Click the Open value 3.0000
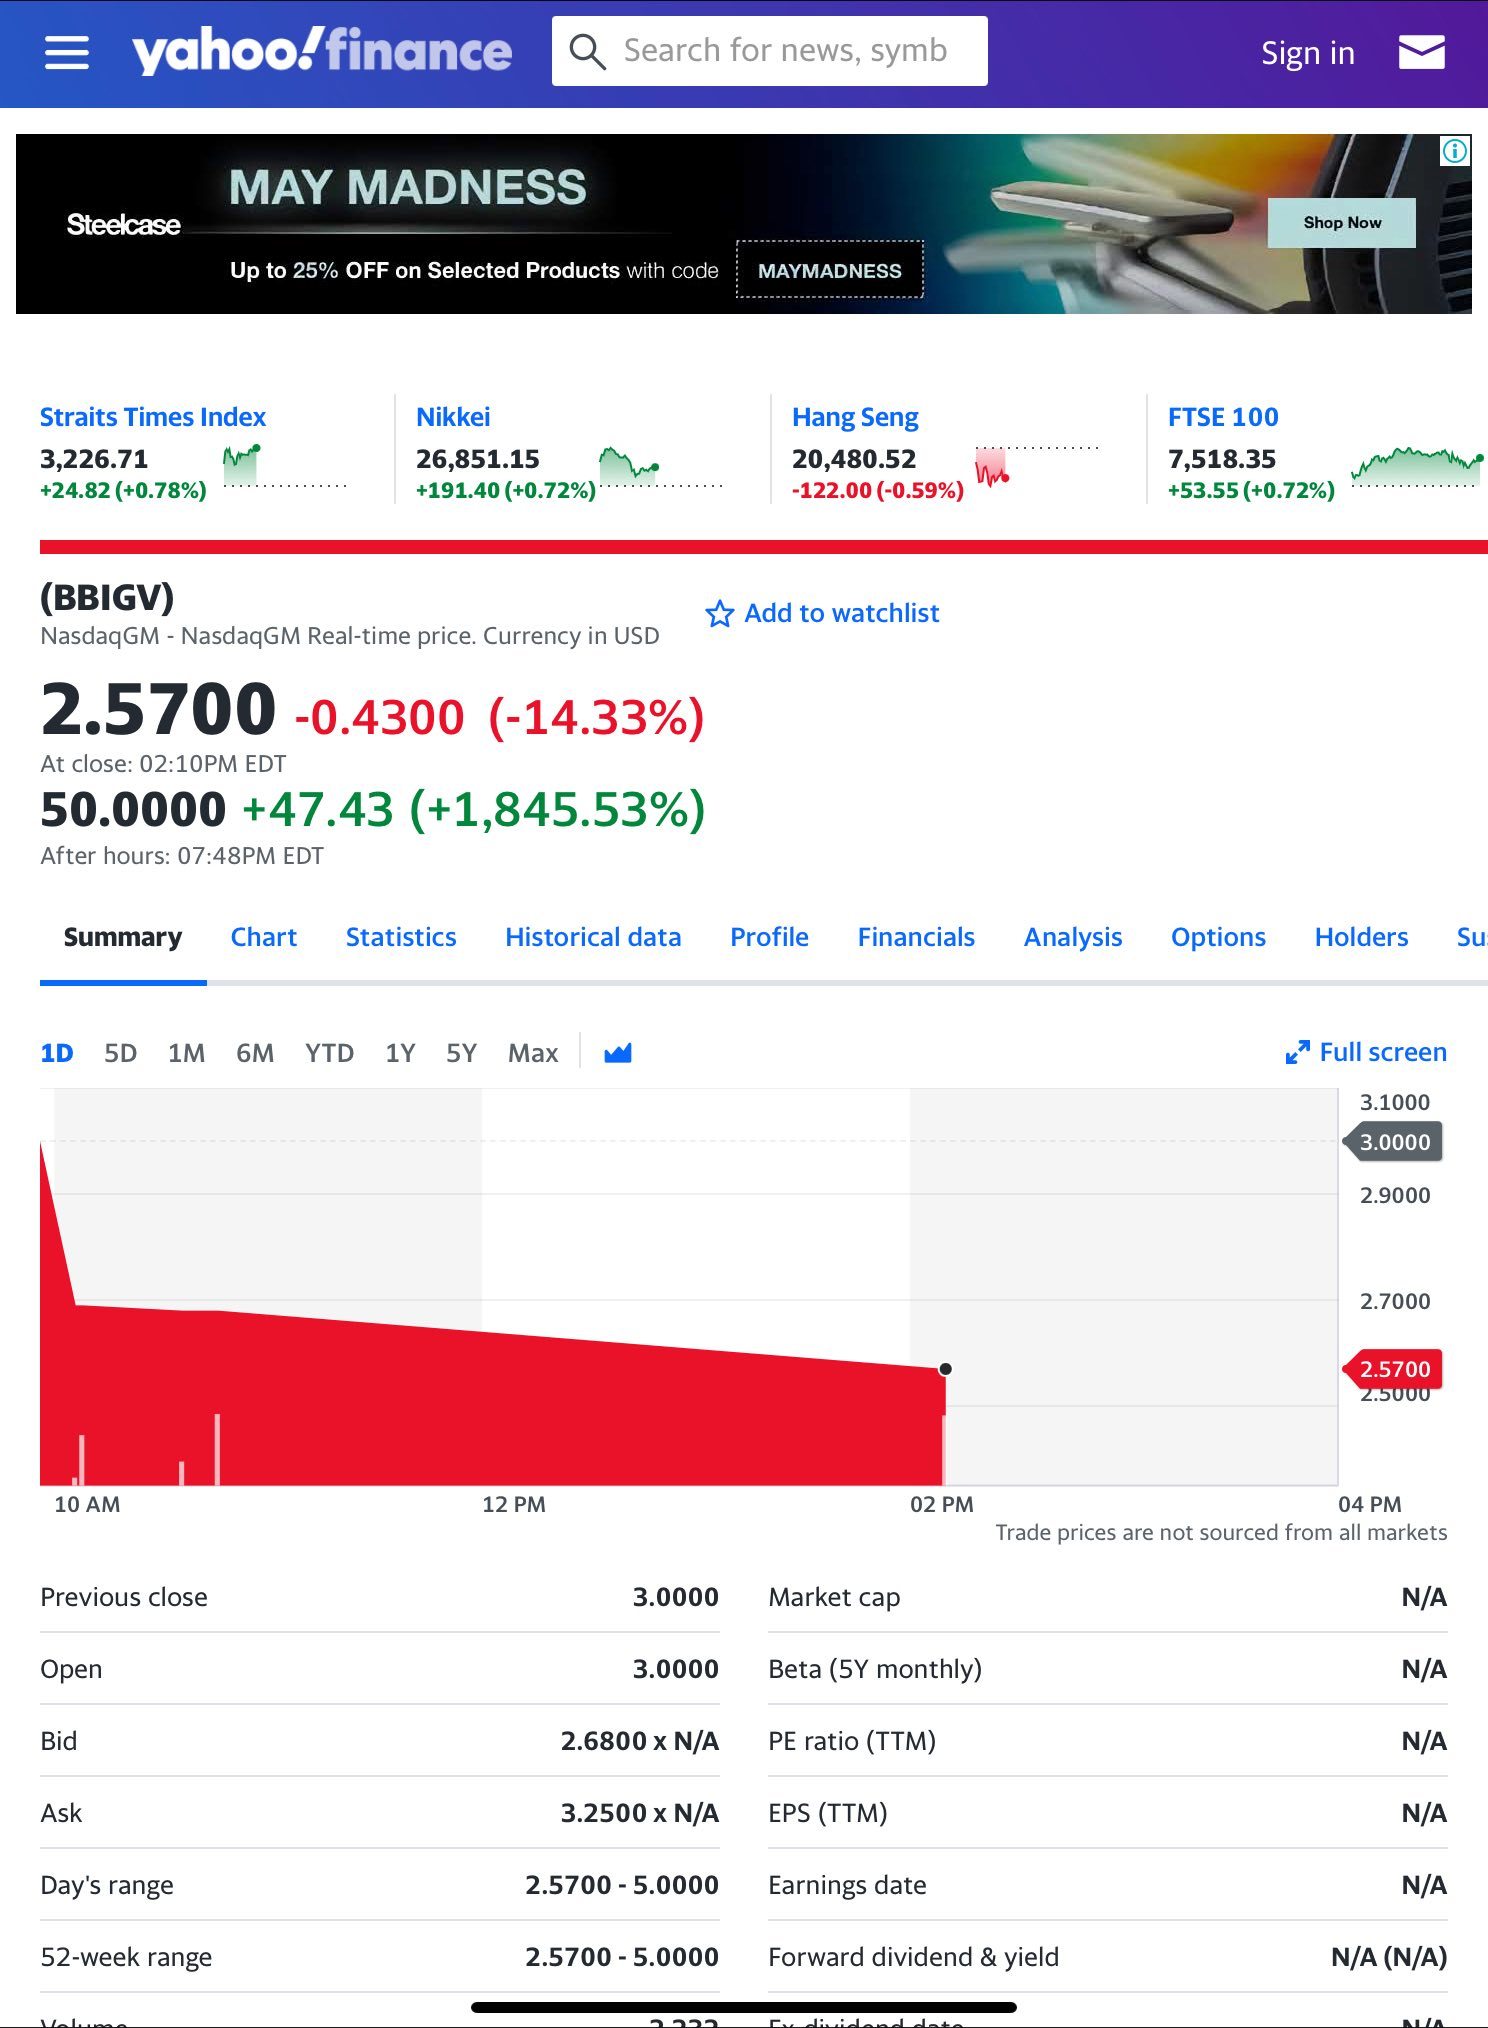This screenshot has height=2028, width=1488. (x=675, y=1669)
